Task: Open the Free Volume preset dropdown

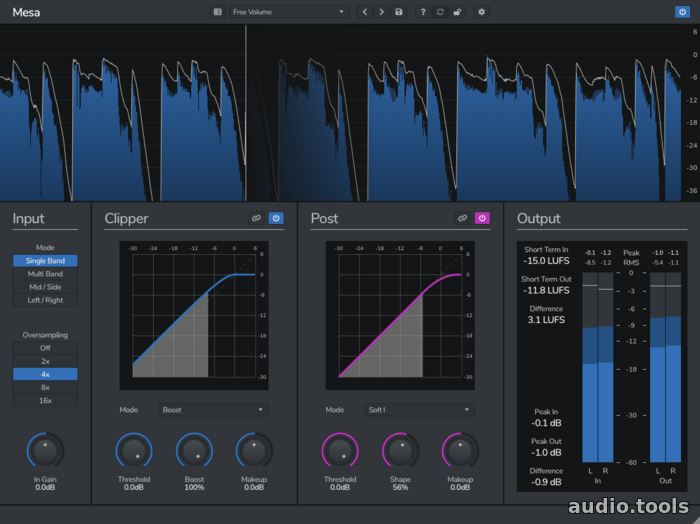Action: click(288, 12)
